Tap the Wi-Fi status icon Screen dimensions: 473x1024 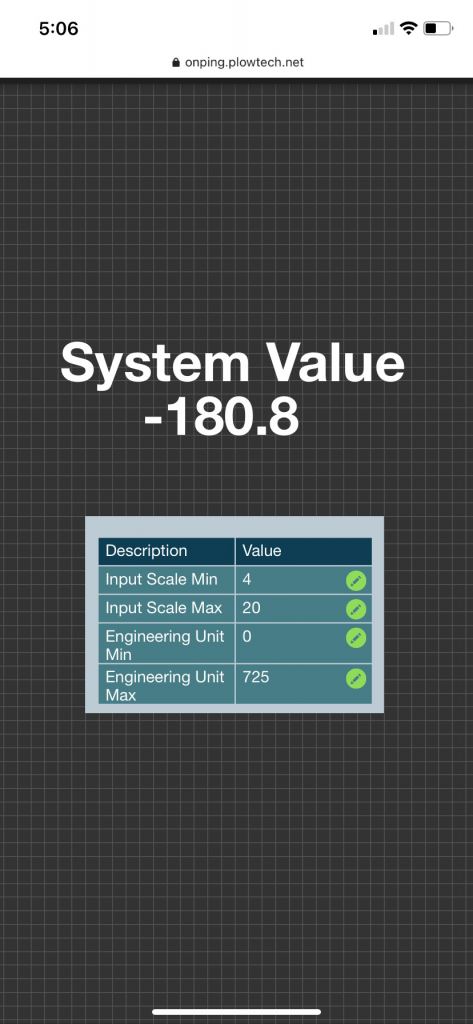409,28
